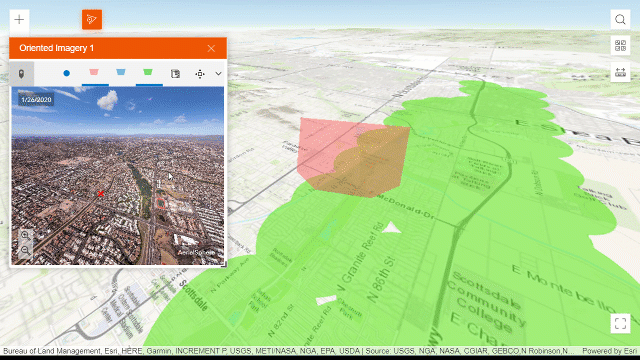Click the navigation crosshair tool icon
This screenshot has width=640, height=360.
[200, 74]
